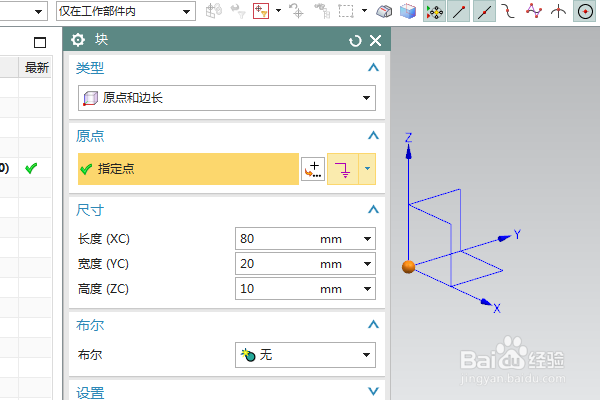Open the partially visible top-left dropdown arrow
The image size is (600, 400).
point(38,11)
